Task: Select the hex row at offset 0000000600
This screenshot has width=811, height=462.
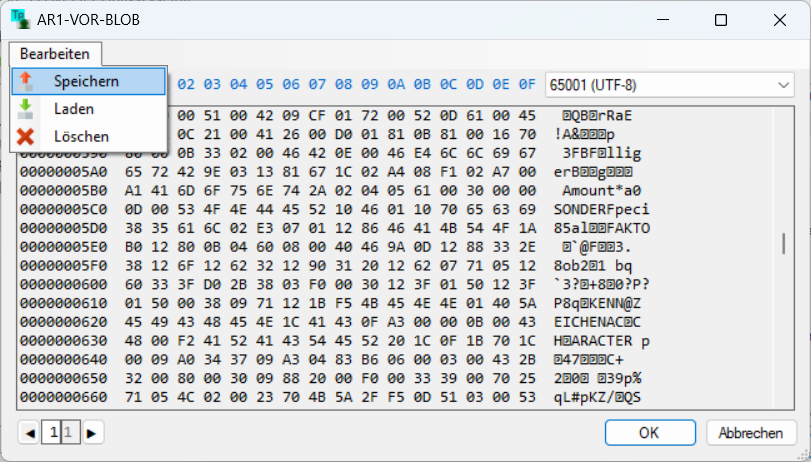Action: point(60,284)
